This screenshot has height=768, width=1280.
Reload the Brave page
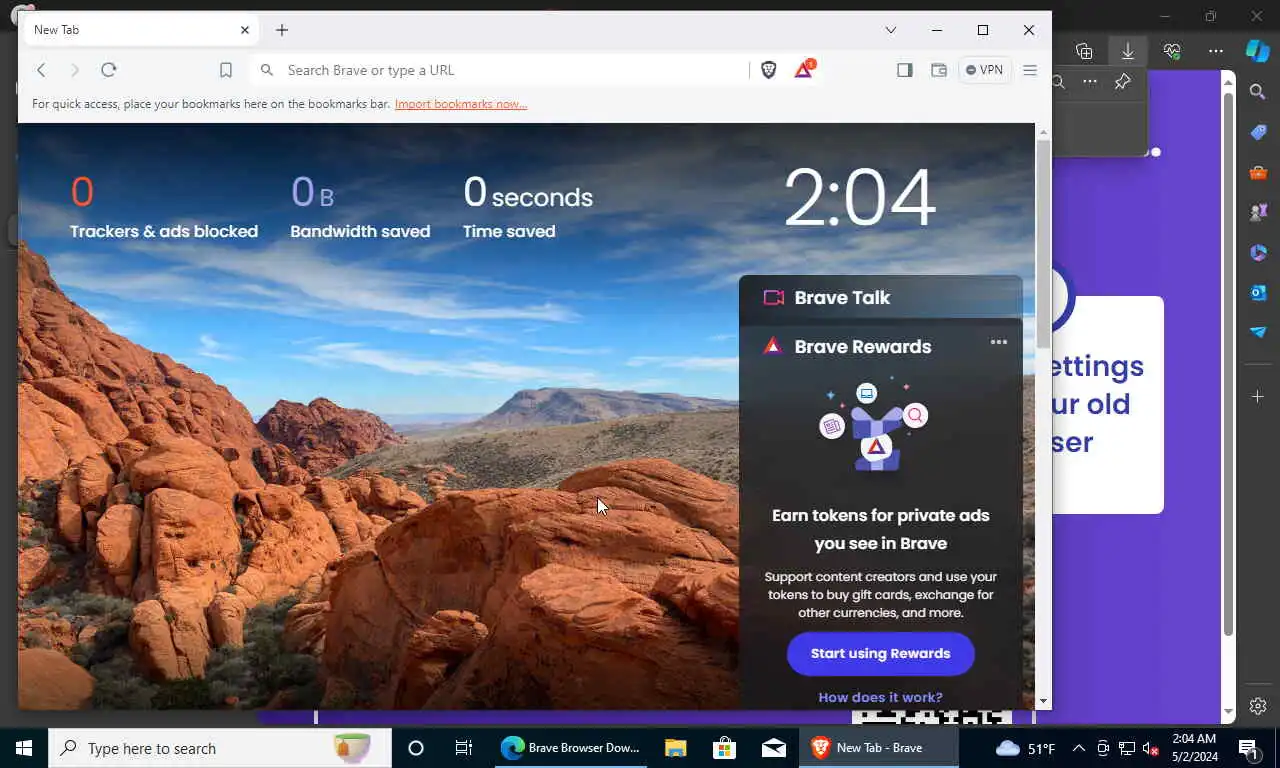pyautogui.click(x=109, y=70)
